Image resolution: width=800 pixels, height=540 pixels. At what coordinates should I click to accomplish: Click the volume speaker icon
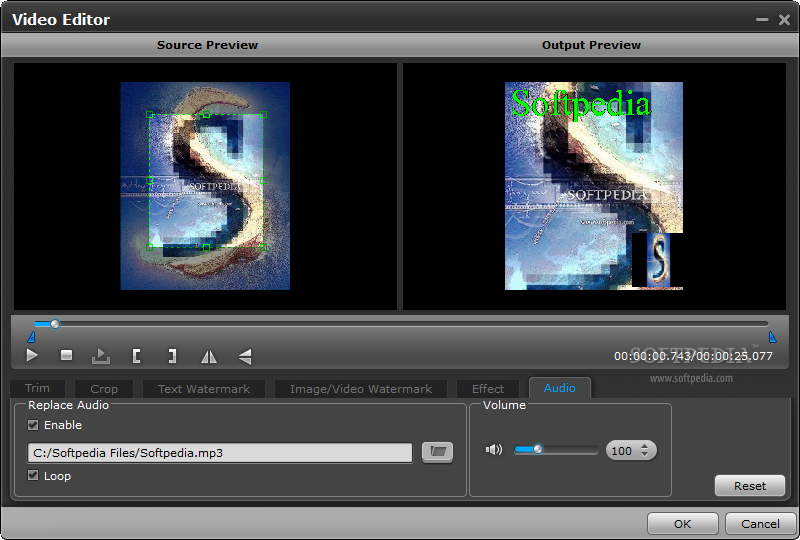pyautogui.click(x=493, y=450)
